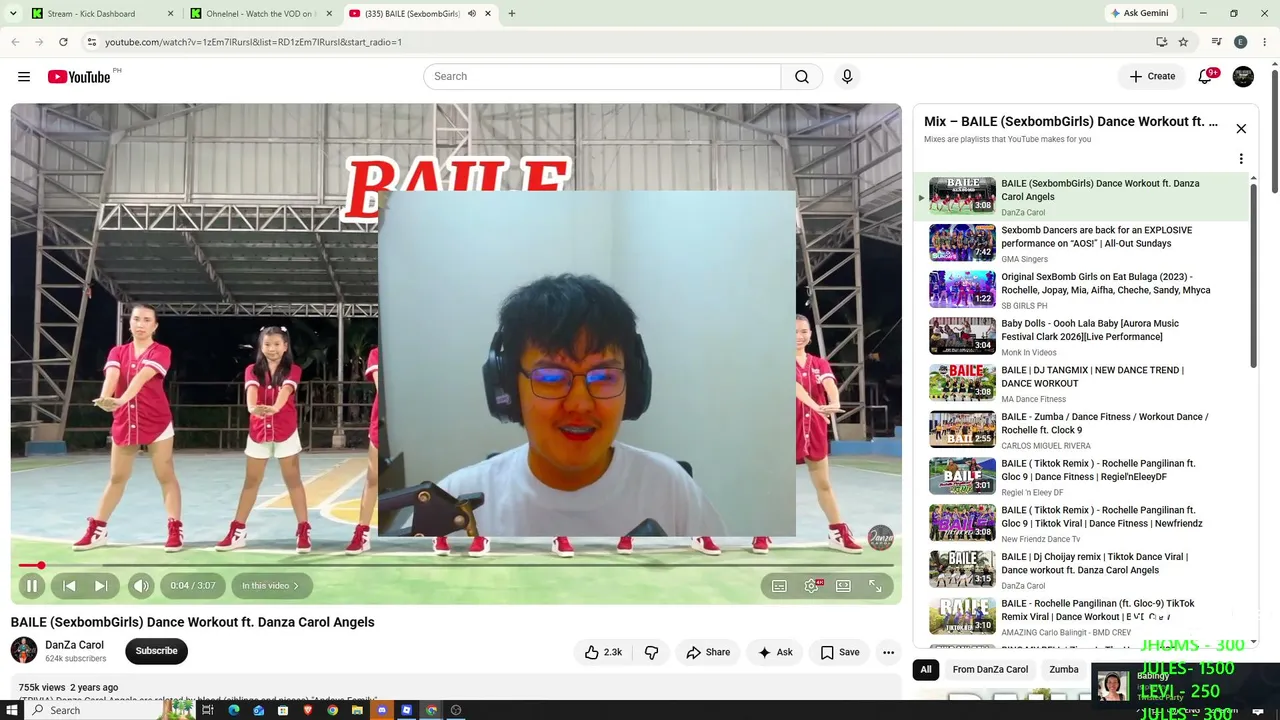1280x720 pixels.
Task: Click the YouTube search magnifier button
Action: (802, 77)
